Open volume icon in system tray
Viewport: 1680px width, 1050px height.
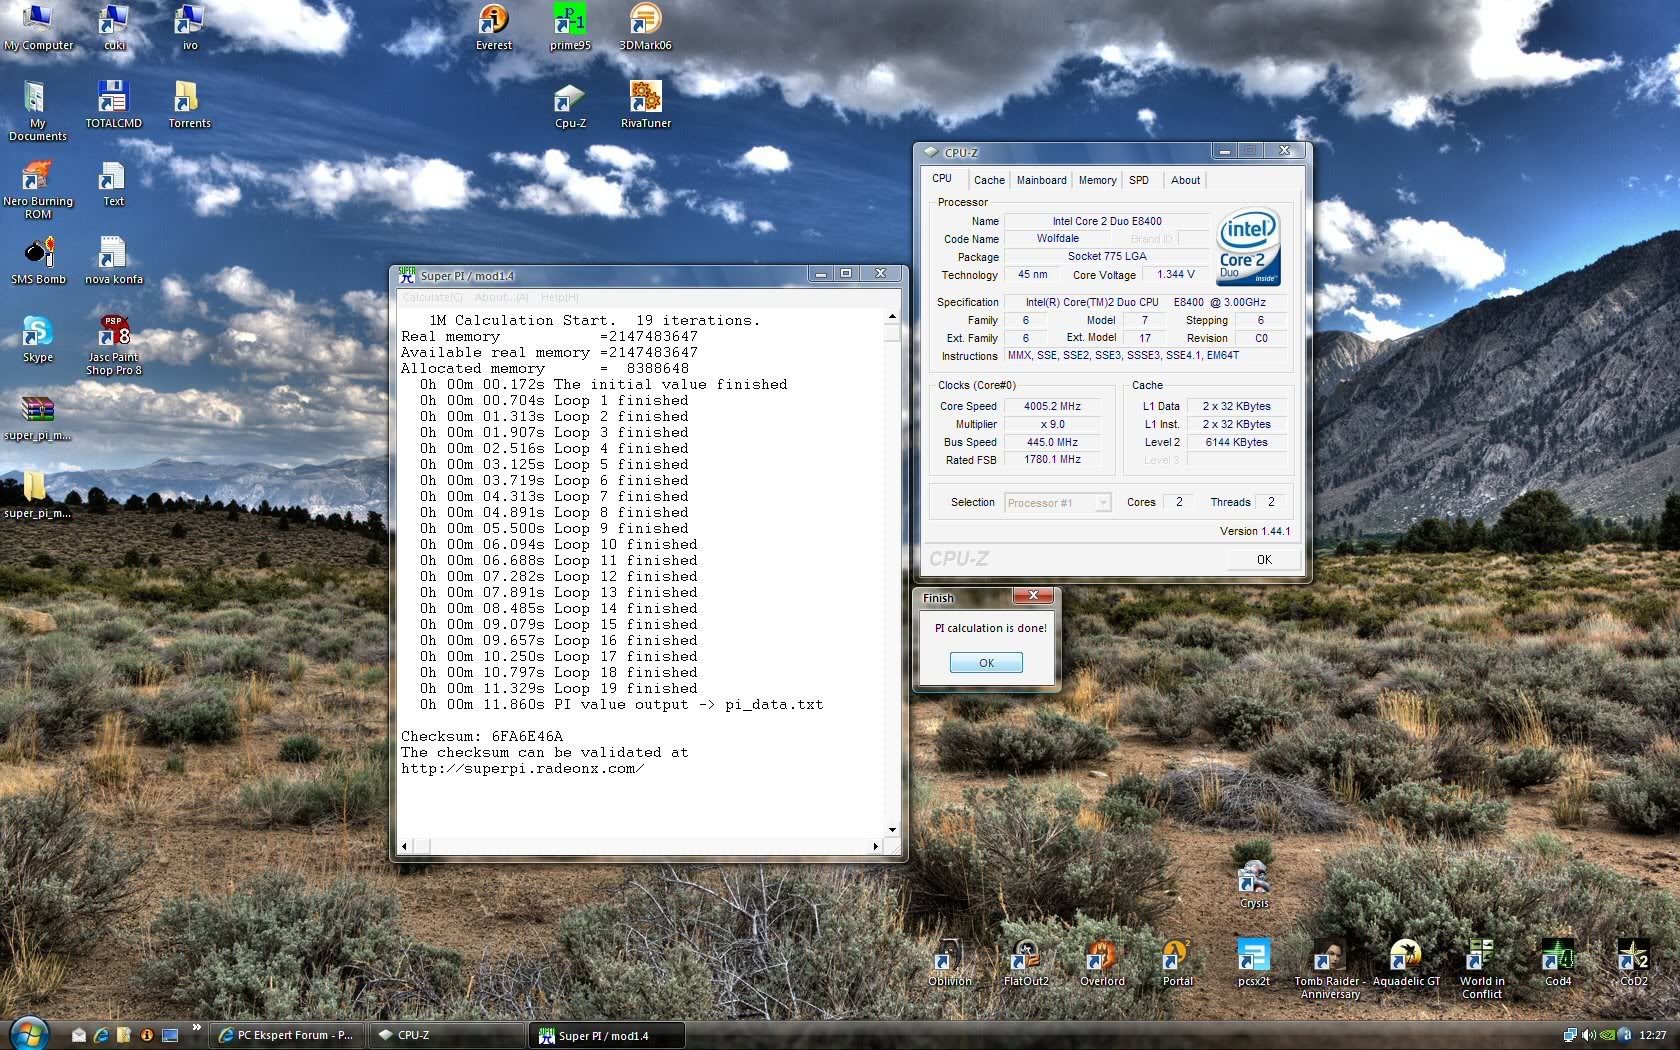1589,1035
